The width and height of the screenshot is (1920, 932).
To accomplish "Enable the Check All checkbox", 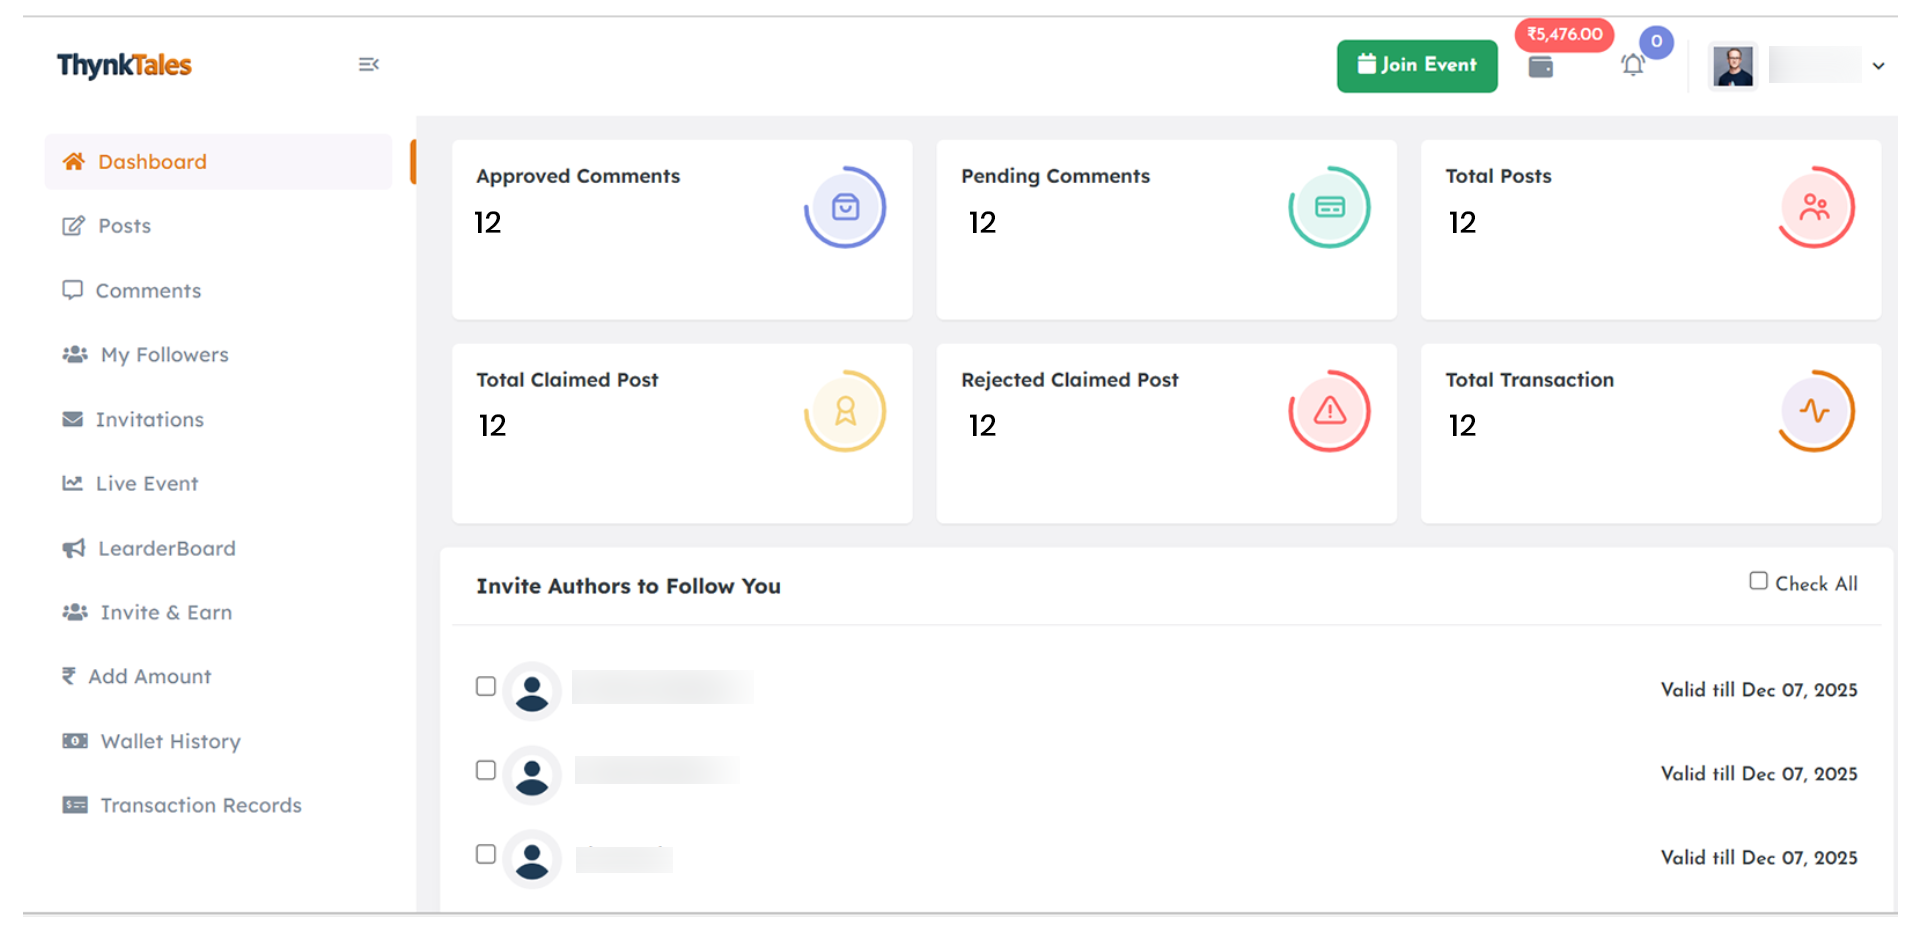I will [x=1758, y=580].
